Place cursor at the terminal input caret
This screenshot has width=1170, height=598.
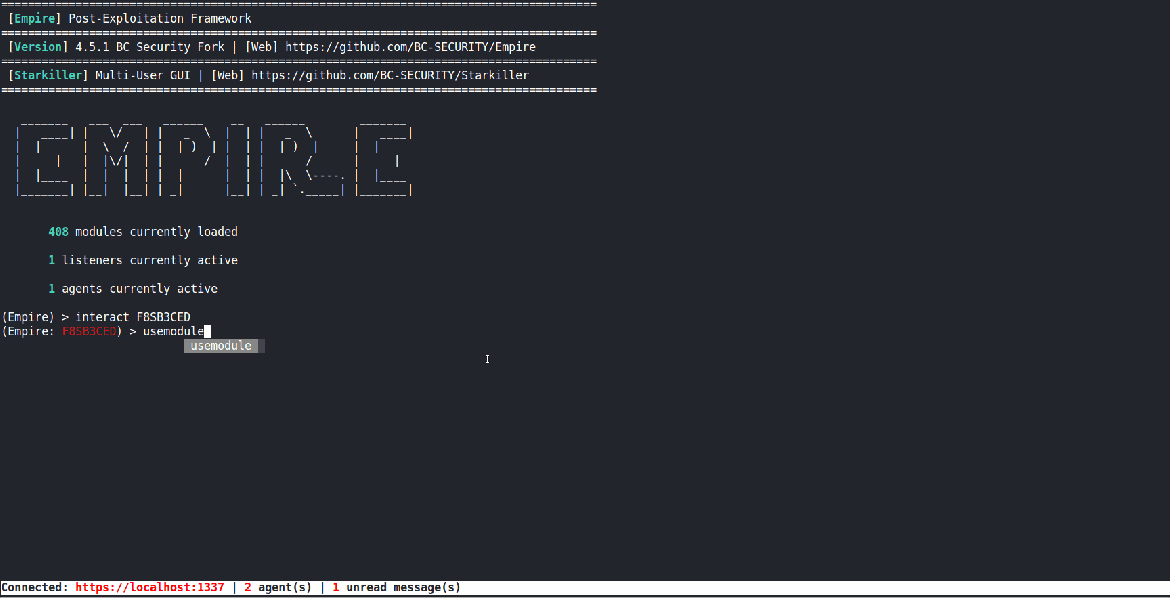[206, 330]
